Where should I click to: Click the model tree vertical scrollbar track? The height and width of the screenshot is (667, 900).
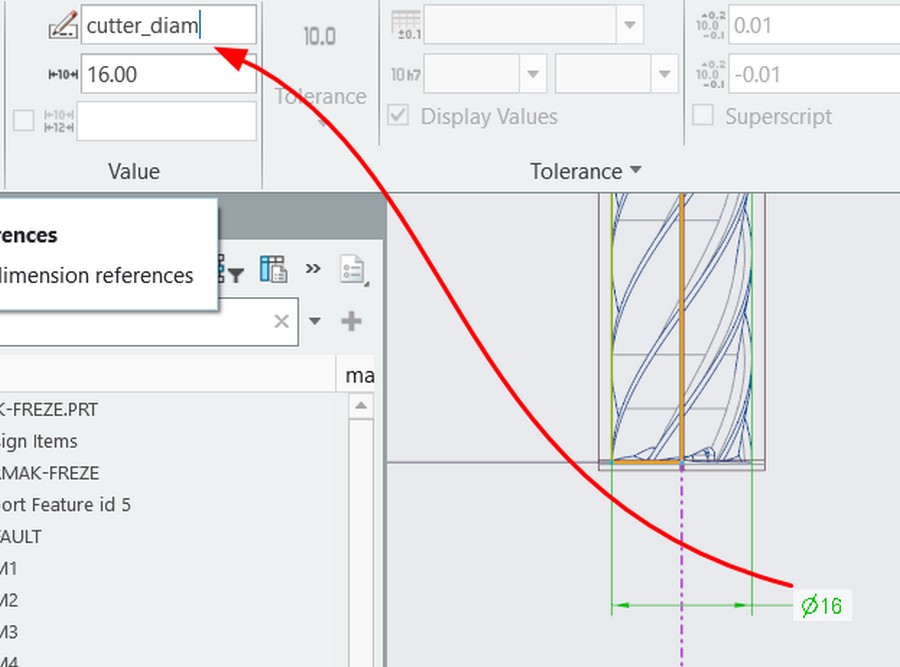361,542
